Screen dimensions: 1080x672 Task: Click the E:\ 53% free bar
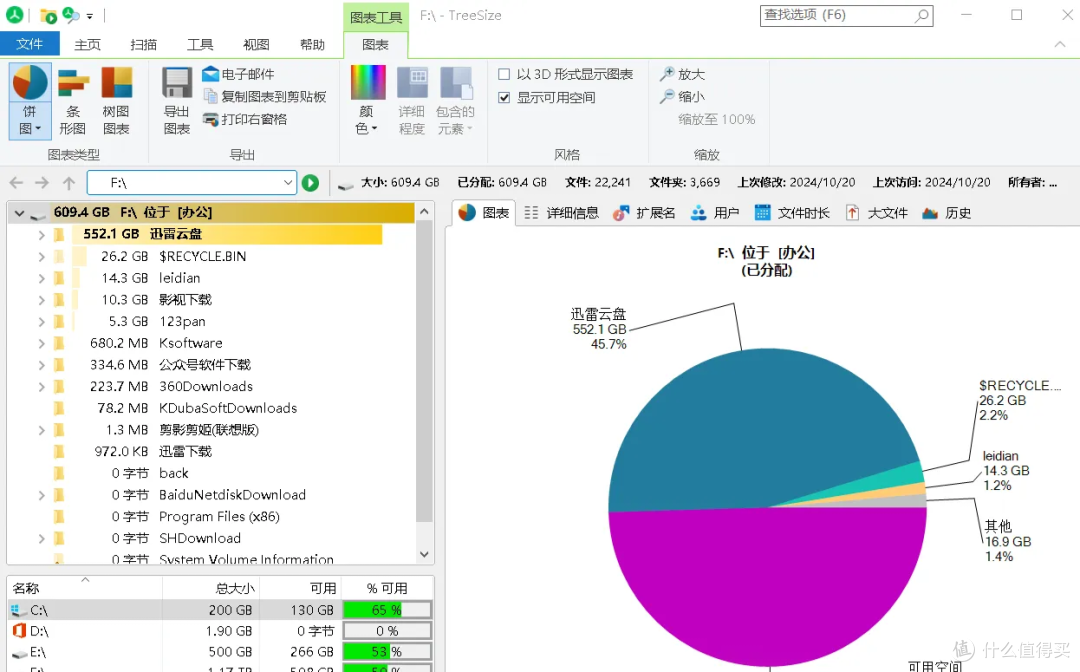pos(387,651)
